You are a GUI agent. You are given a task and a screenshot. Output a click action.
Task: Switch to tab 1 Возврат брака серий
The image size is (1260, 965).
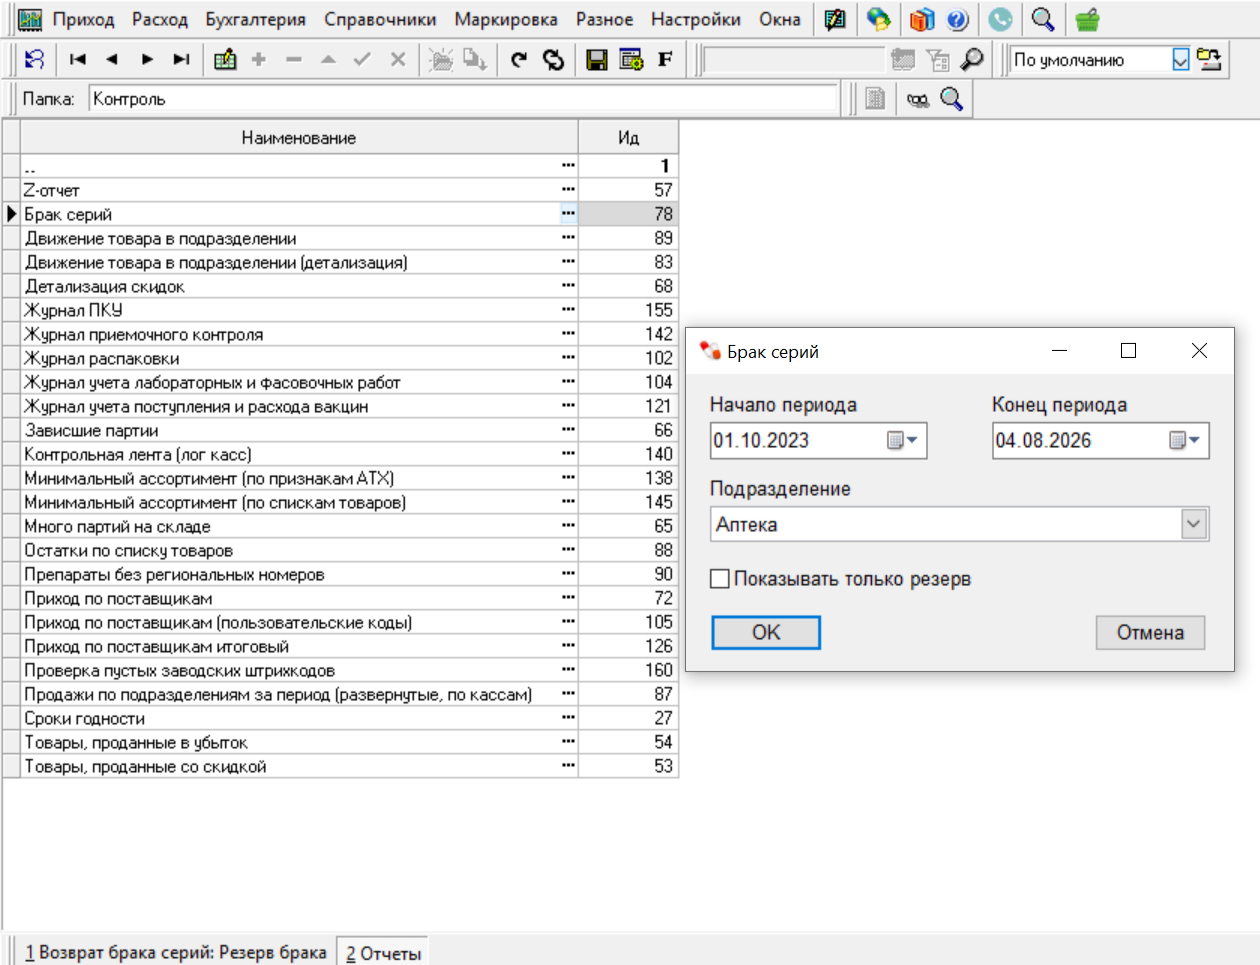click(176, 952)
